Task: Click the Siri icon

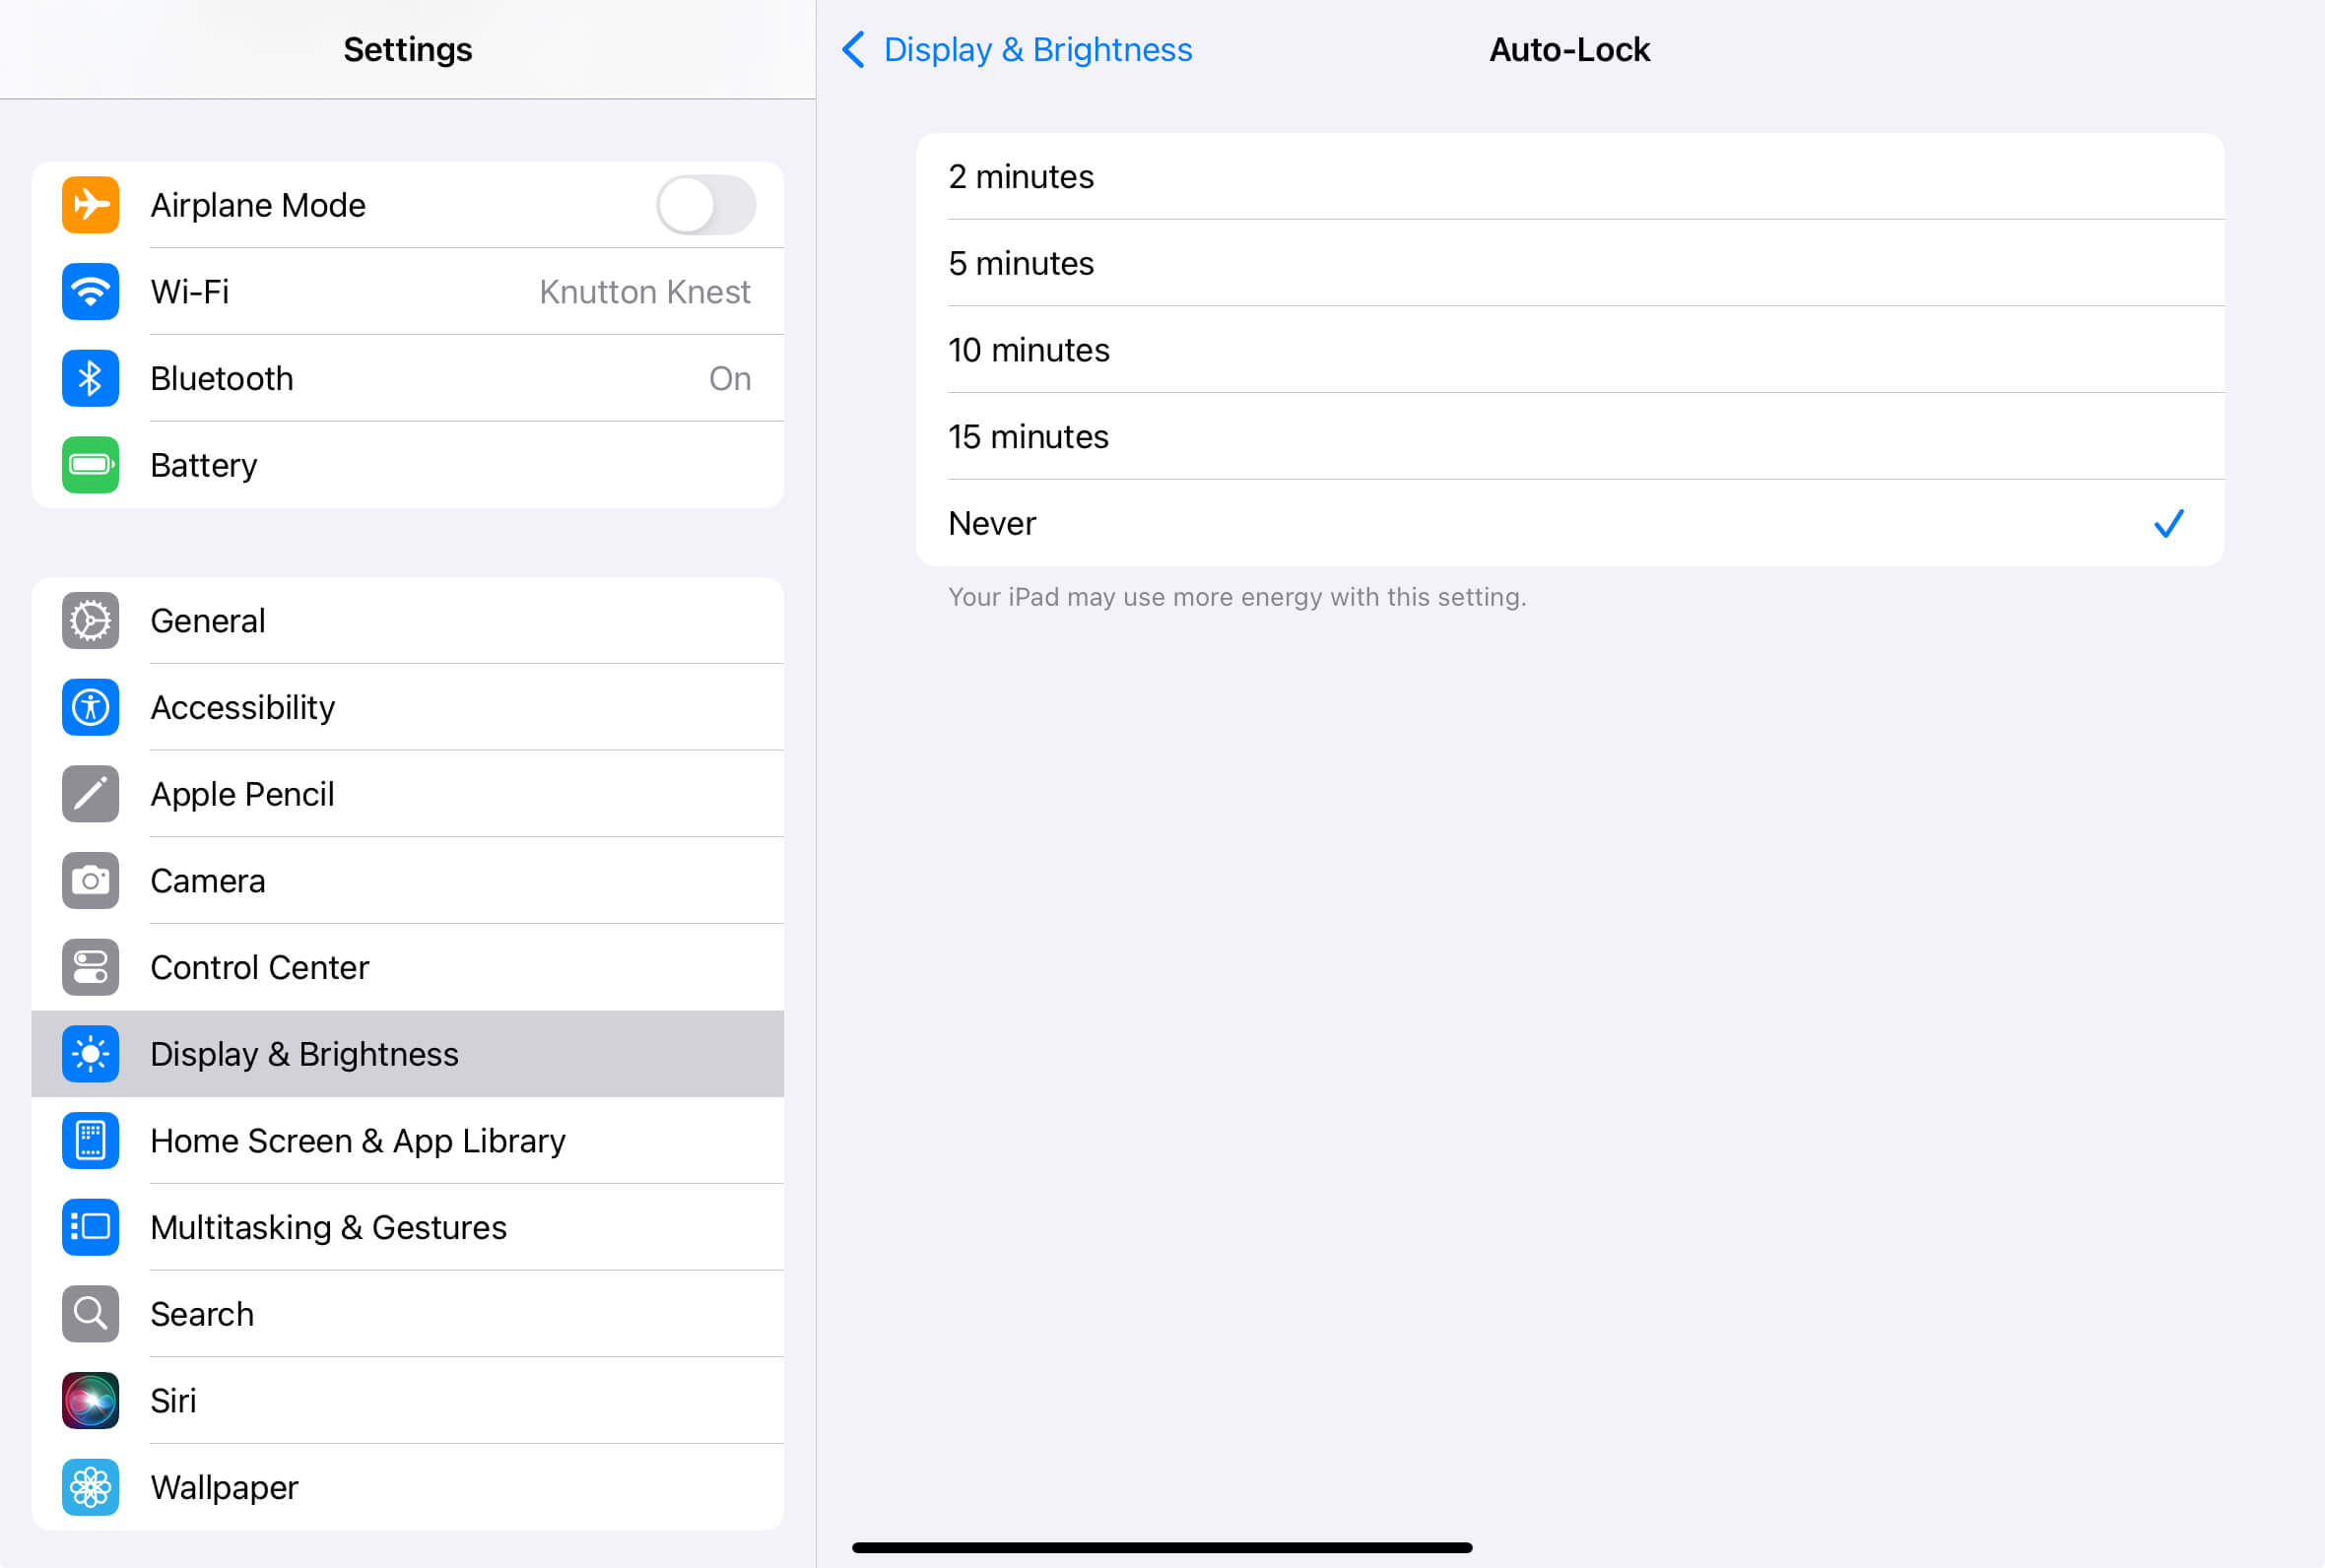Action: coord(90,1400)
